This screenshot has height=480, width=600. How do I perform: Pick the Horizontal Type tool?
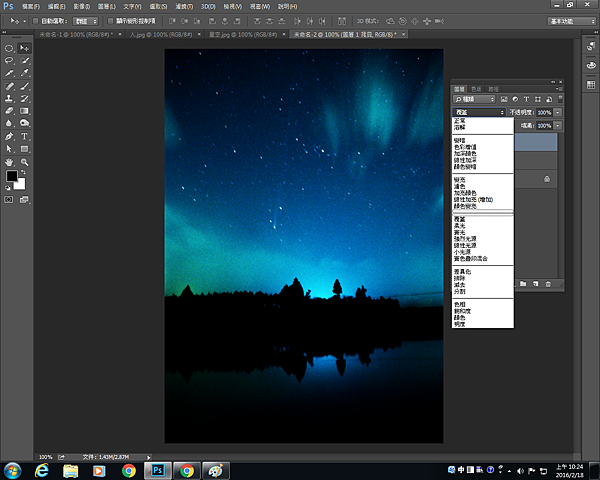25,136
